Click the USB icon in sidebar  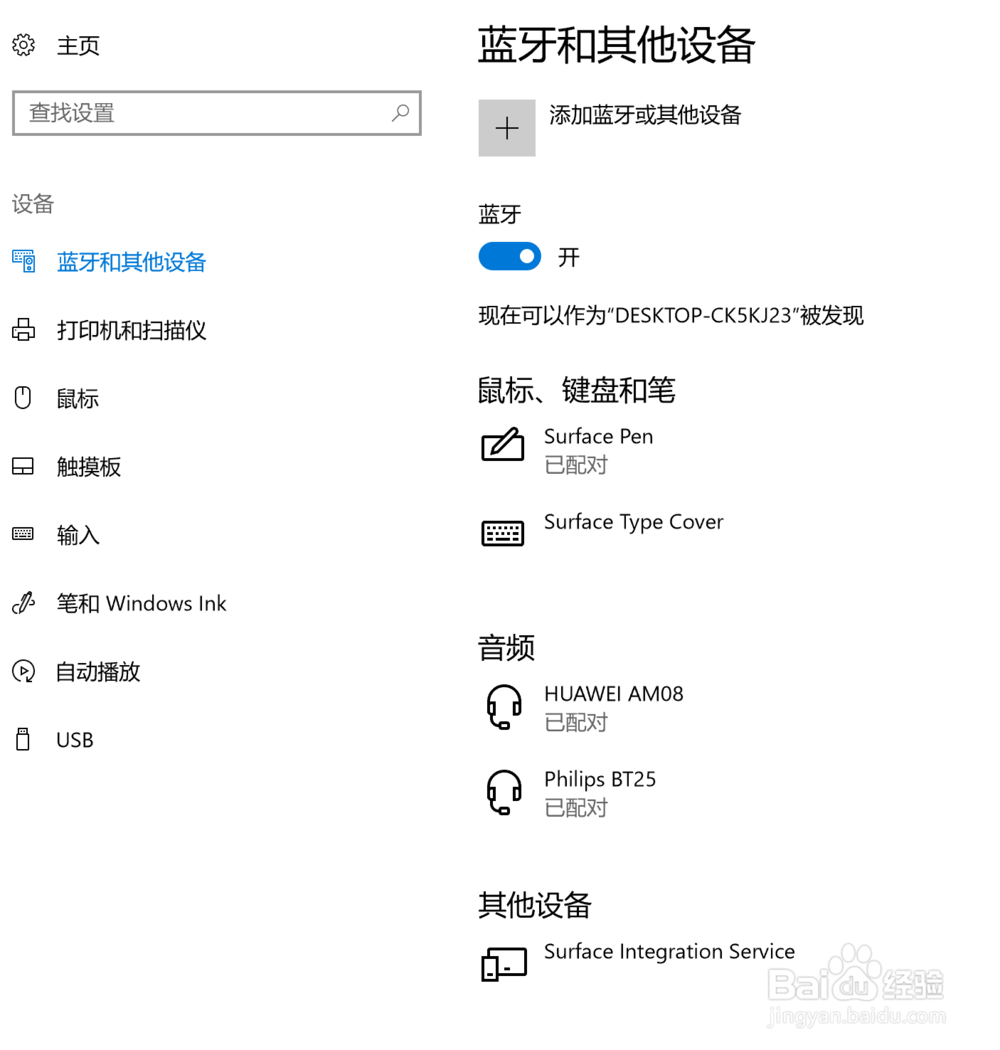(23, 739)
